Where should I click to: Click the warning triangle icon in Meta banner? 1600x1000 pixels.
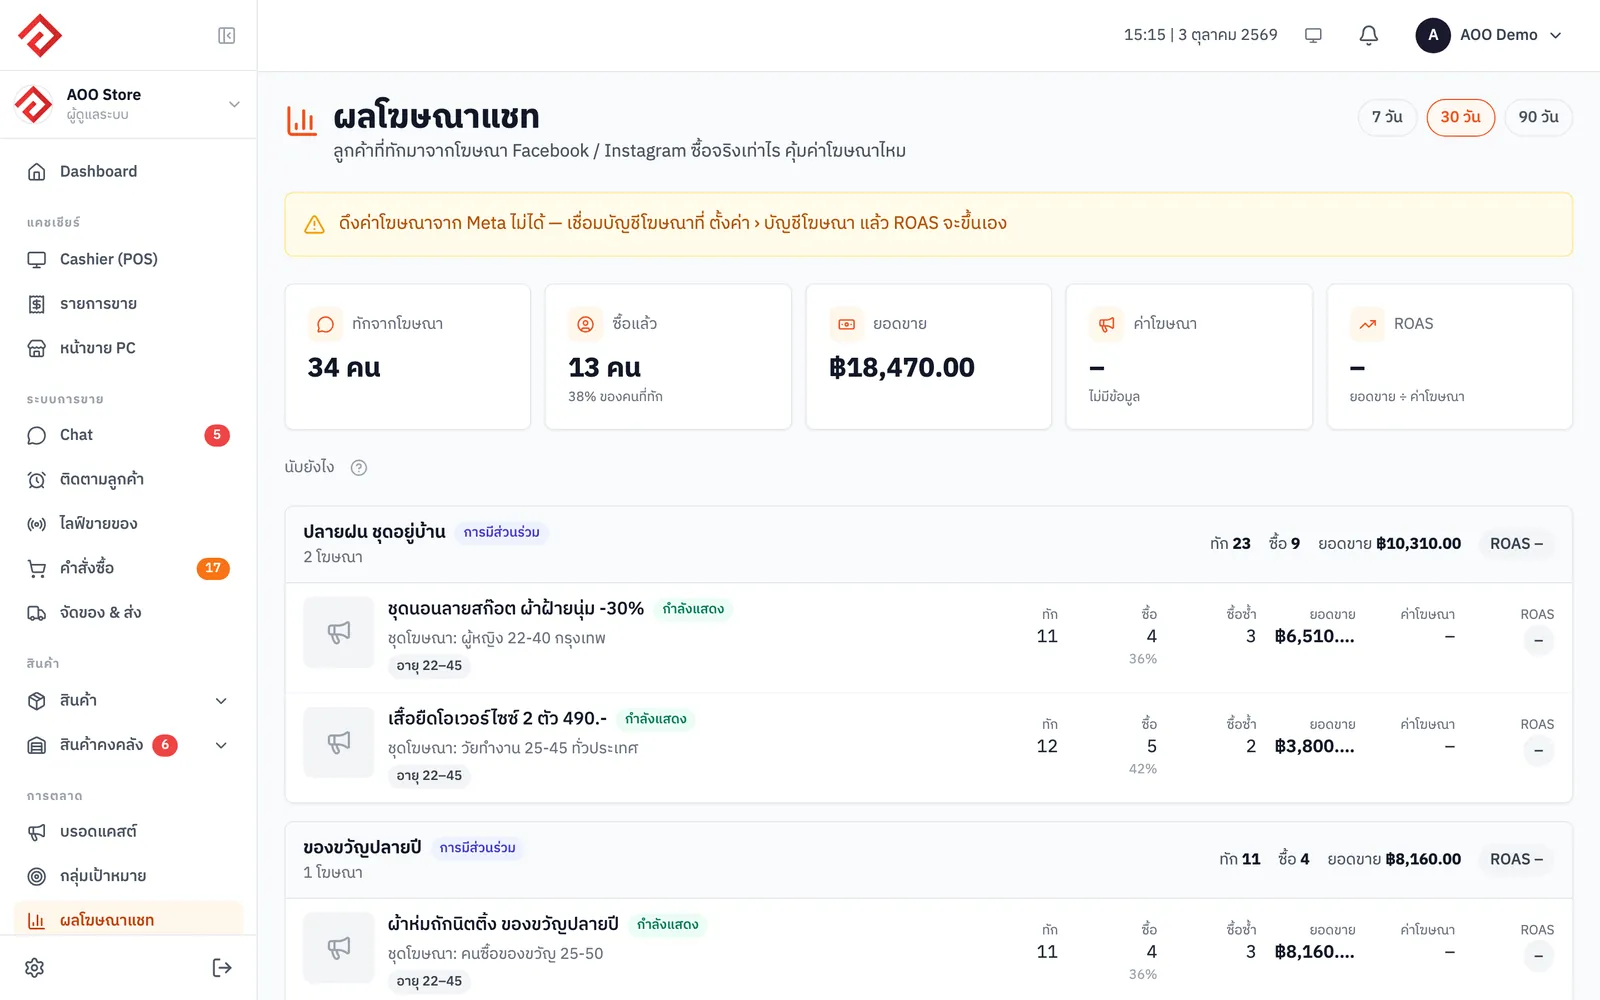click(314, 224)
